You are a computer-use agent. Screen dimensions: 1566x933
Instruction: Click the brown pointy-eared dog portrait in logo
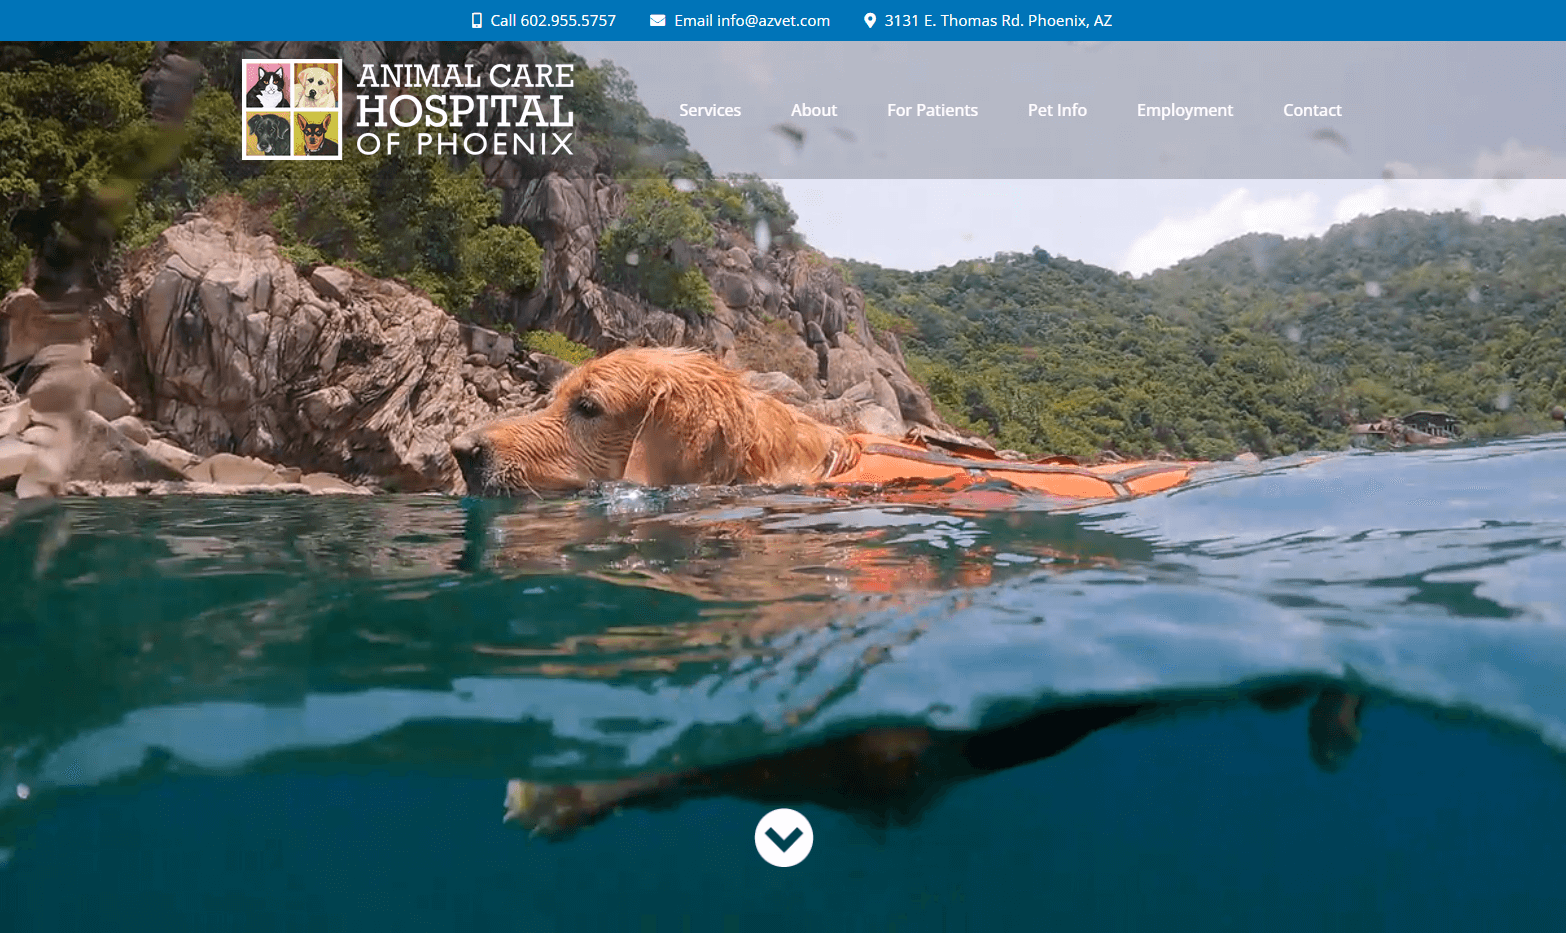pos(316,133)
